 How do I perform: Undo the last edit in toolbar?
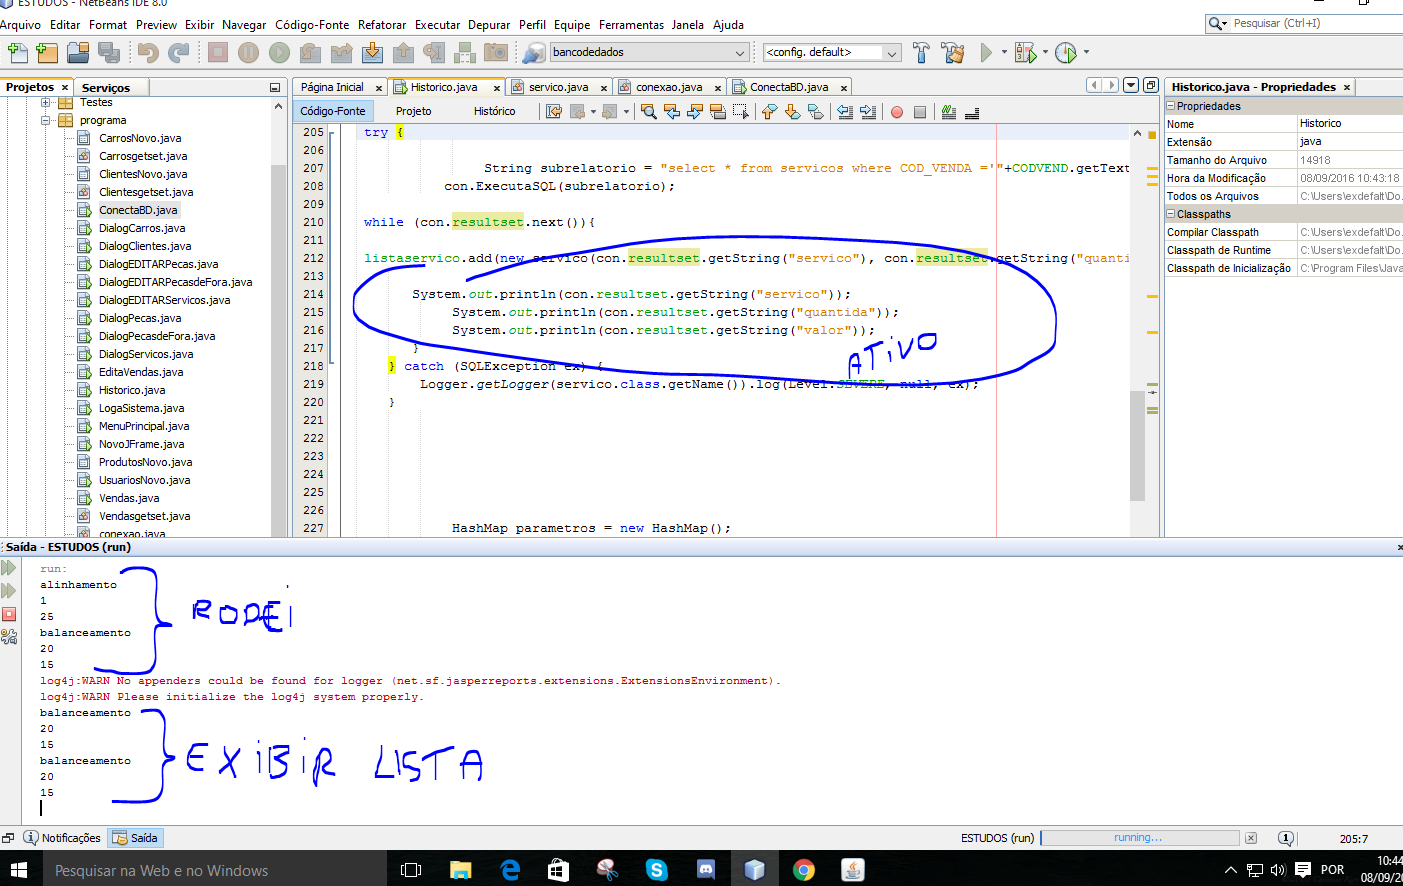coord(148,52)
